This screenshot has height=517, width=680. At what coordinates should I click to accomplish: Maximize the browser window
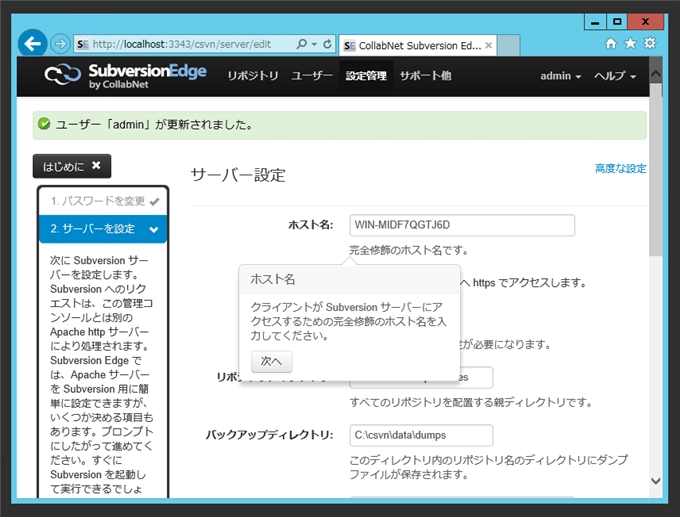click(617, 22)
